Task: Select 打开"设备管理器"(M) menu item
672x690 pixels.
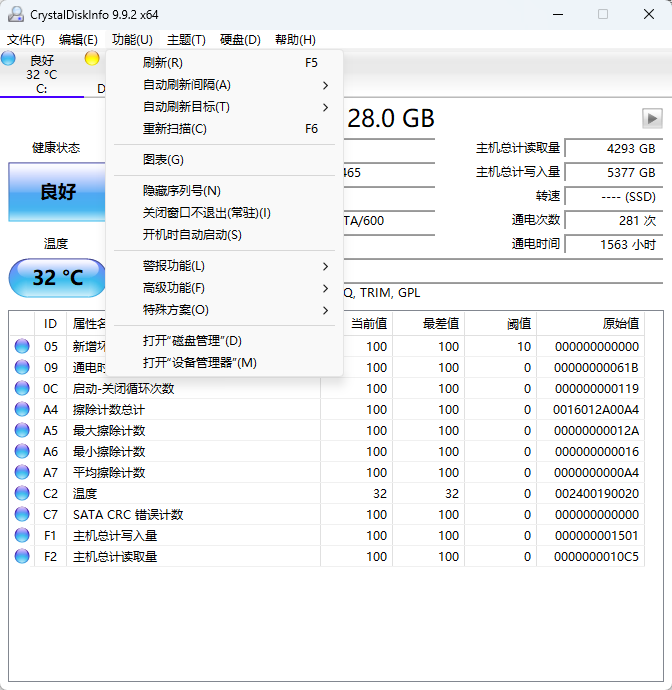Action: tap(224, 363)
